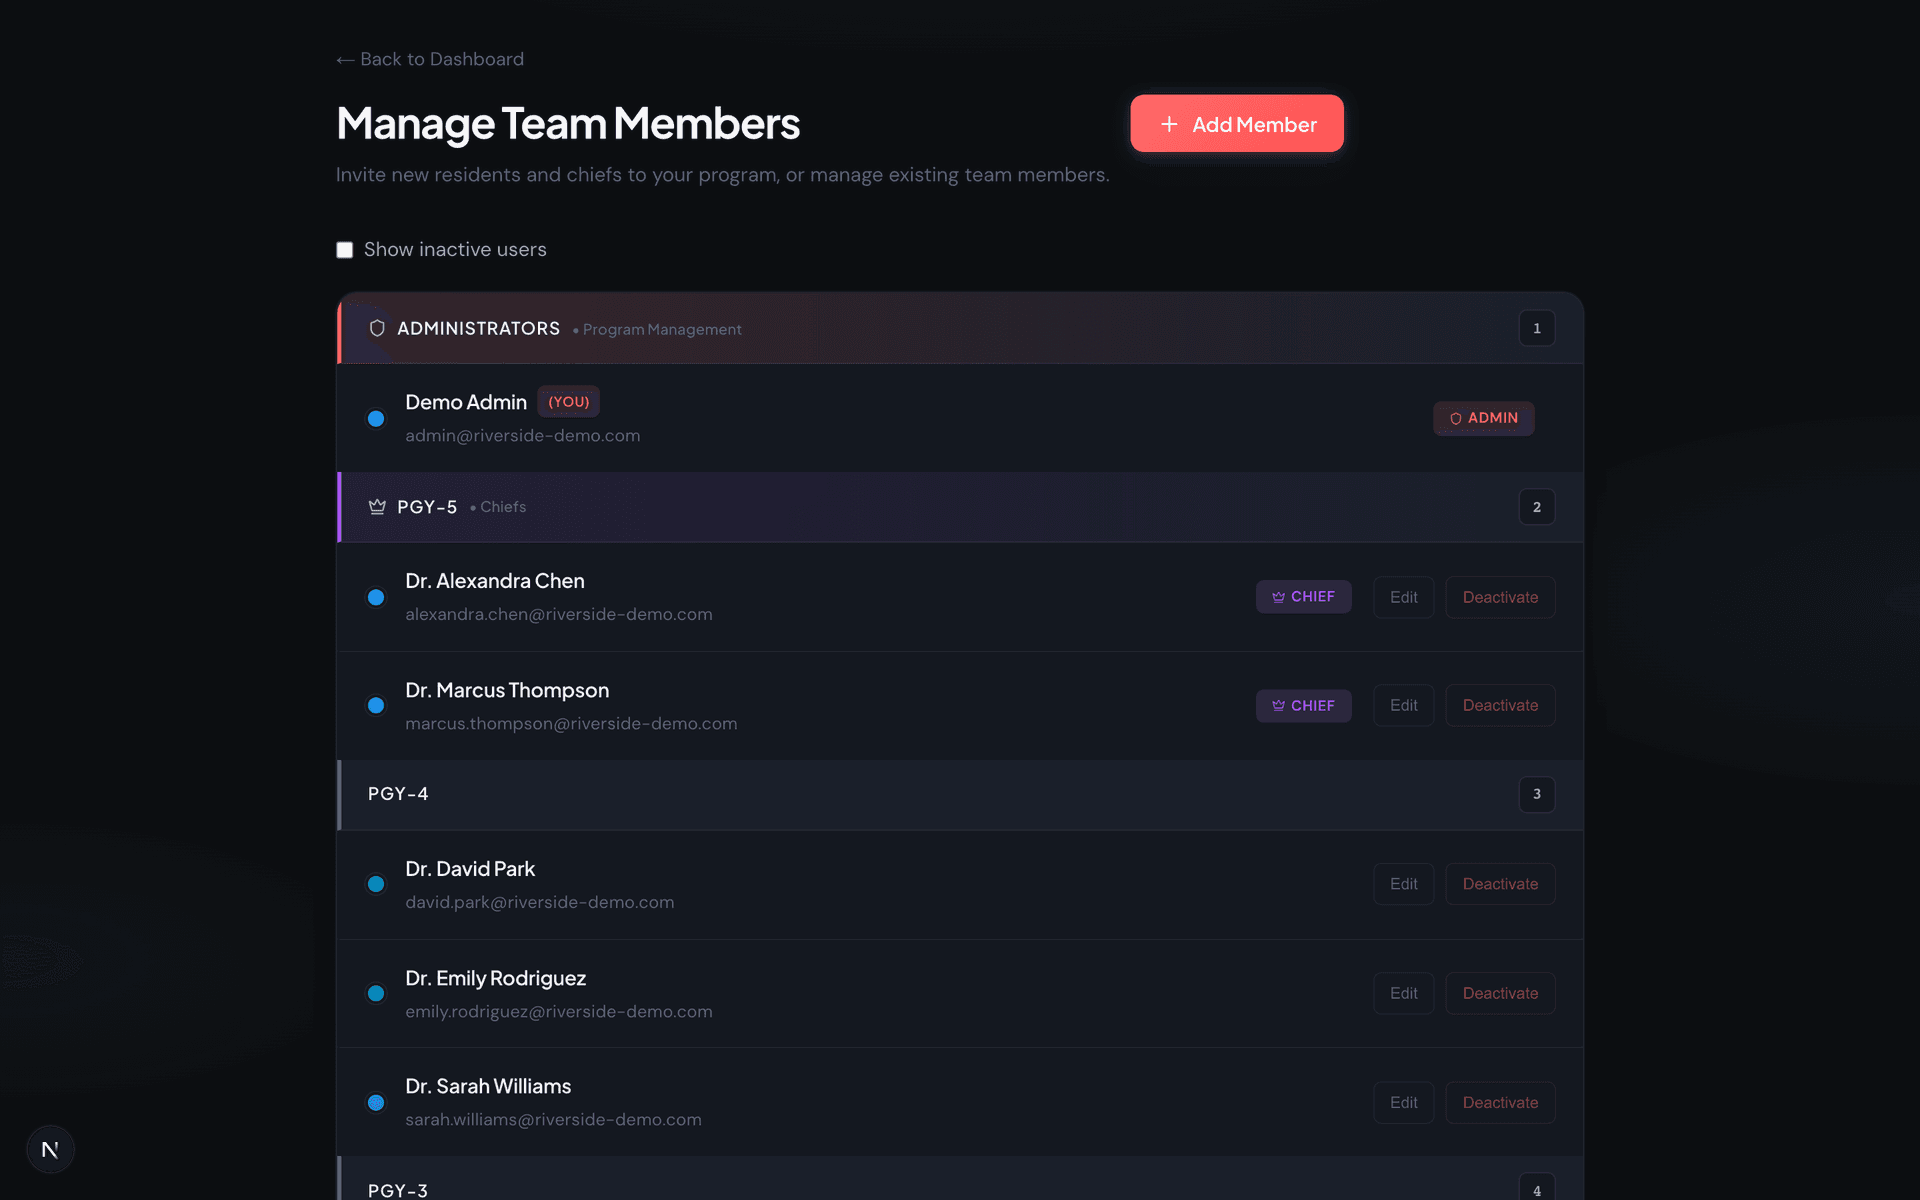Image resolution: width=1920 pixels, height=1200 pixels.
Task: Click the active status dot beside Dr. David Park
Action: [x=376, y=884]
